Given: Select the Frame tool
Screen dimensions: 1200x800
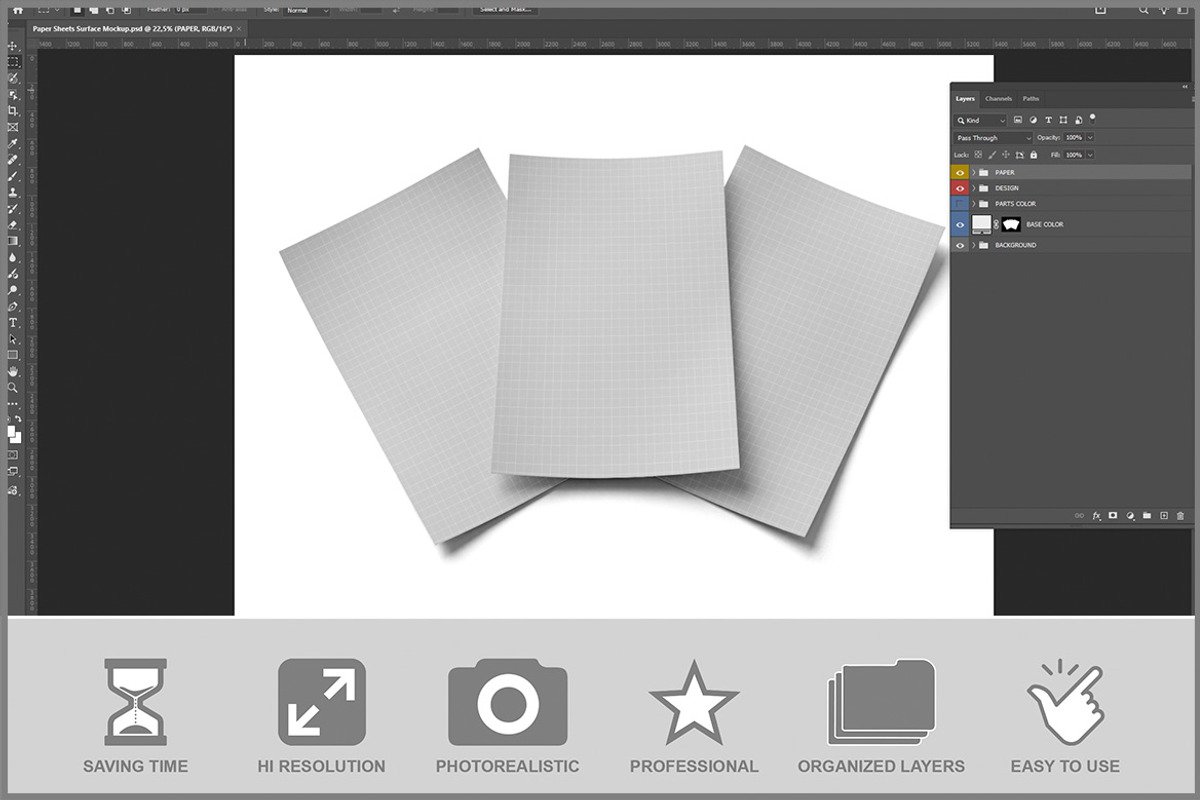Looking at the screenshot, I should (x=13, y=127).
